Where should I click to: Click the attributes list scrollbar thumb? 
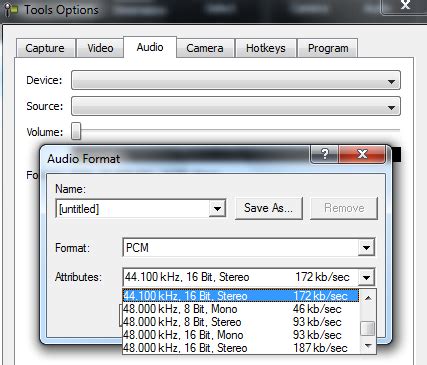pos(368,328)
